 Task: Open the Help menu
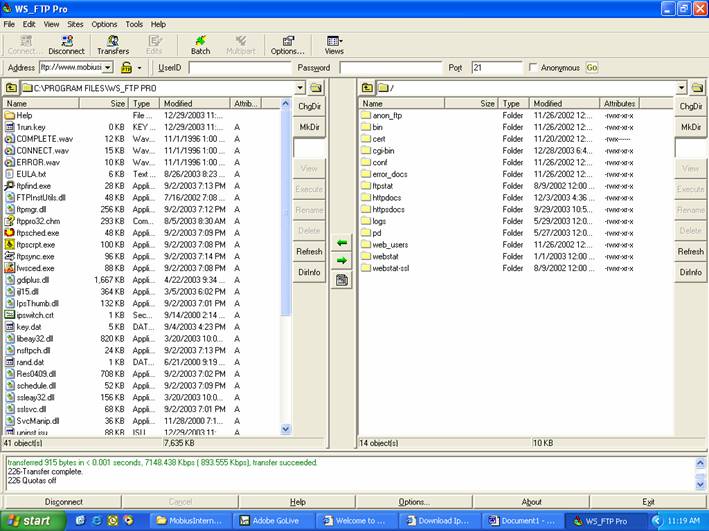[158, 24]
